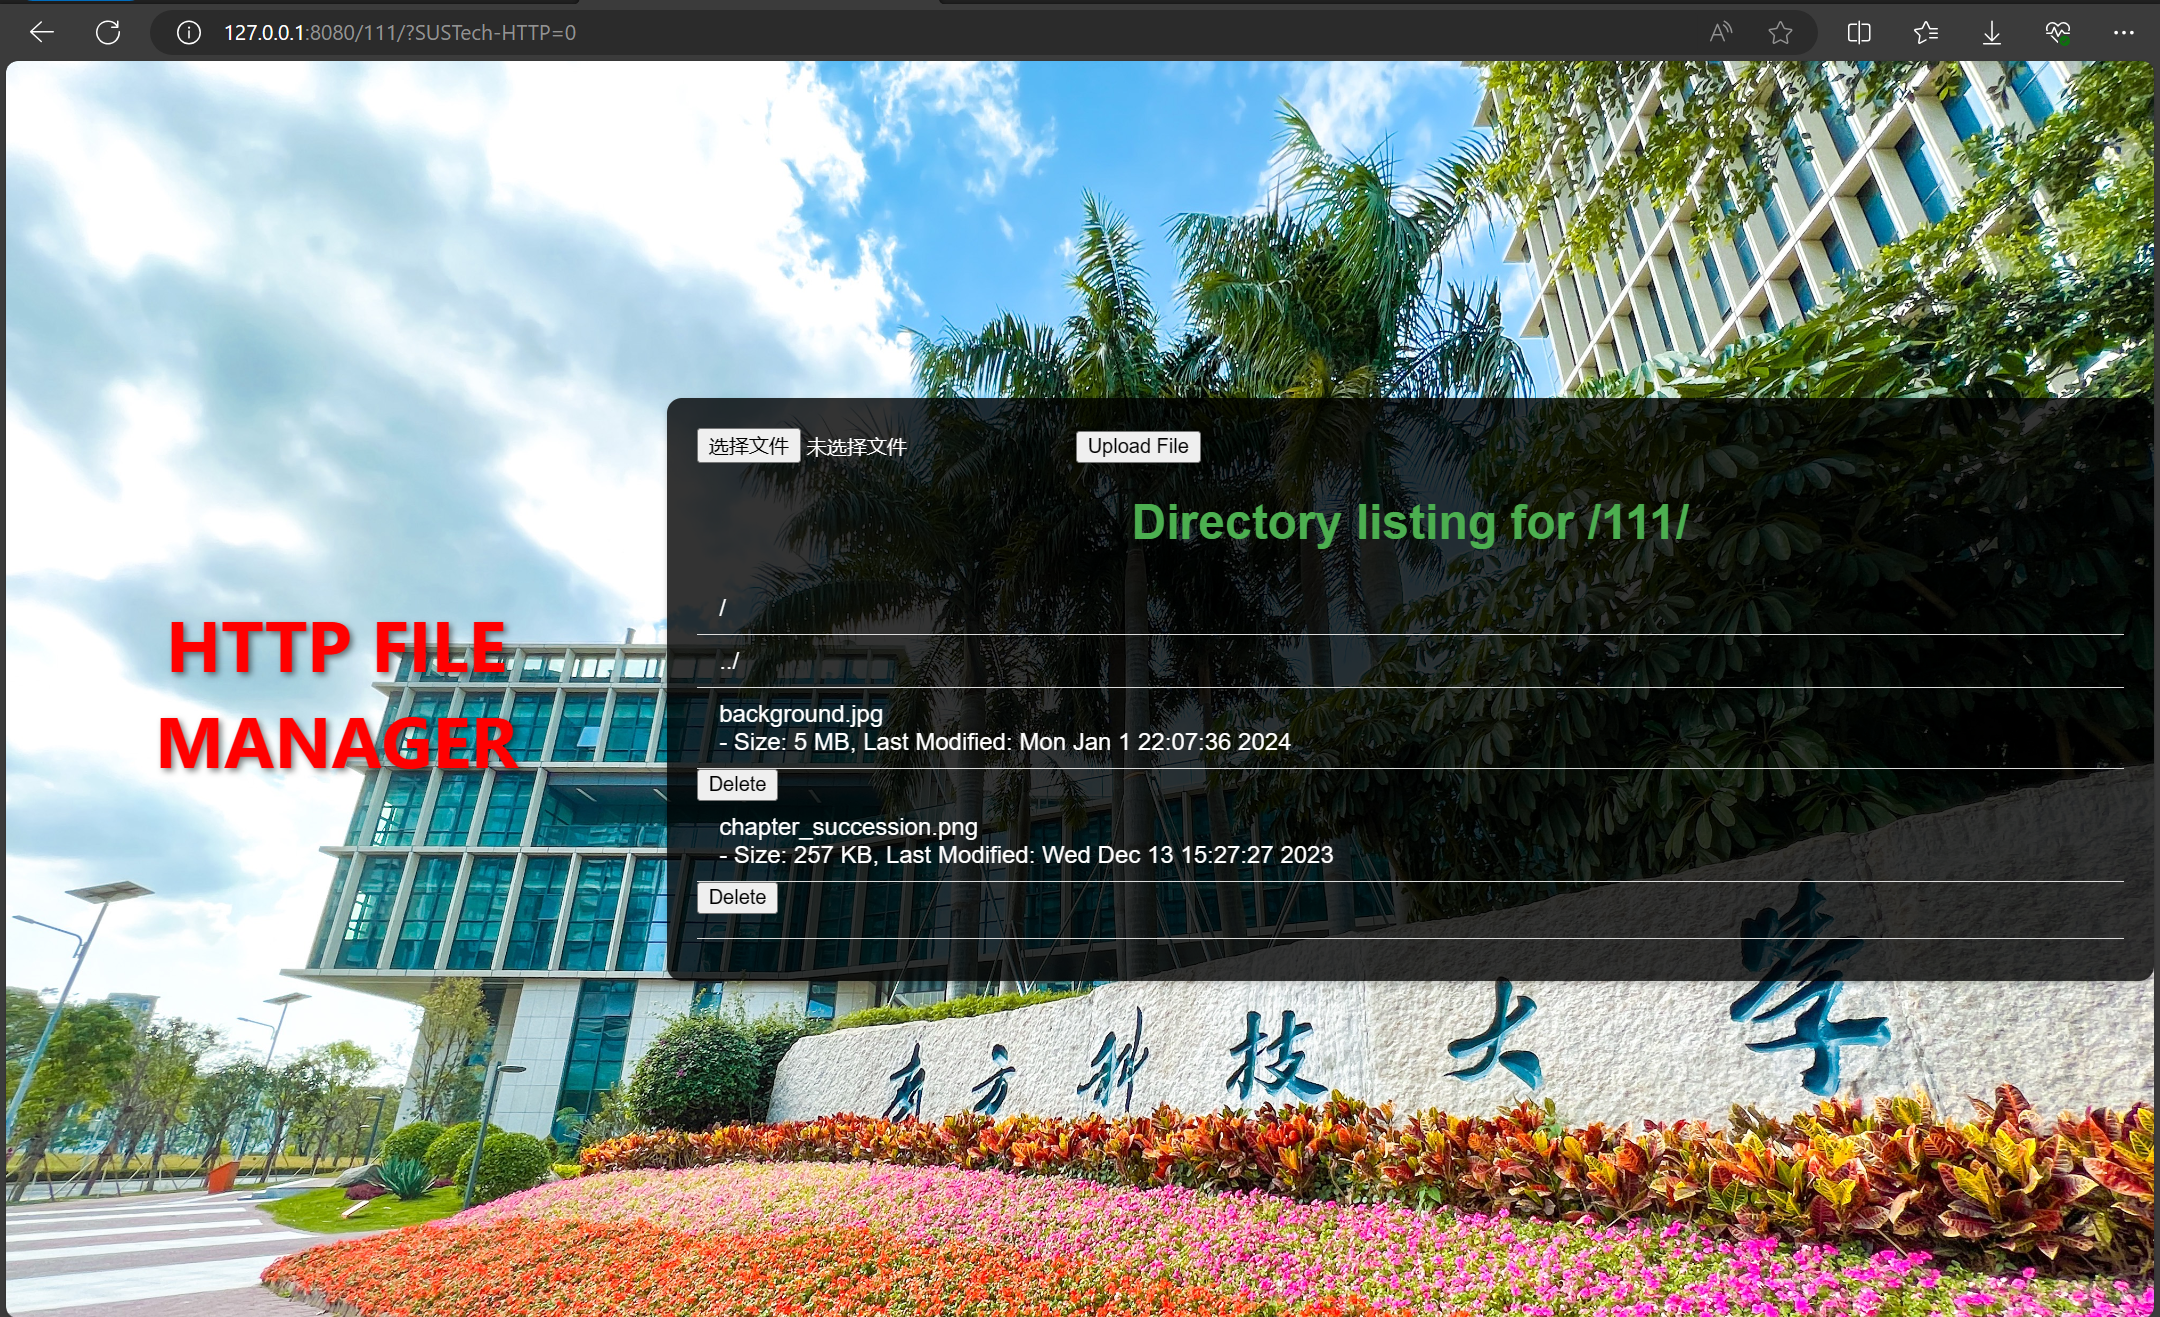Go back using the browser back arrow

click(x=42, y=33)
